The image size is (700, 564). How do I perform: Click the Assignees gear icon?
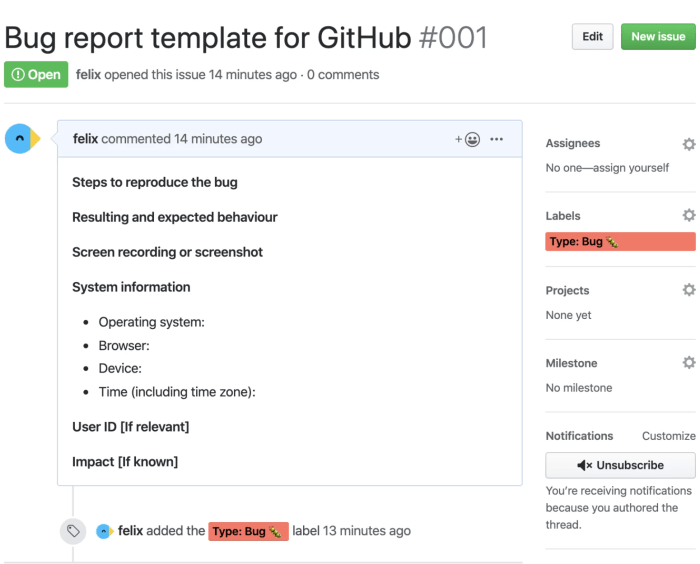tap(688, 144)
